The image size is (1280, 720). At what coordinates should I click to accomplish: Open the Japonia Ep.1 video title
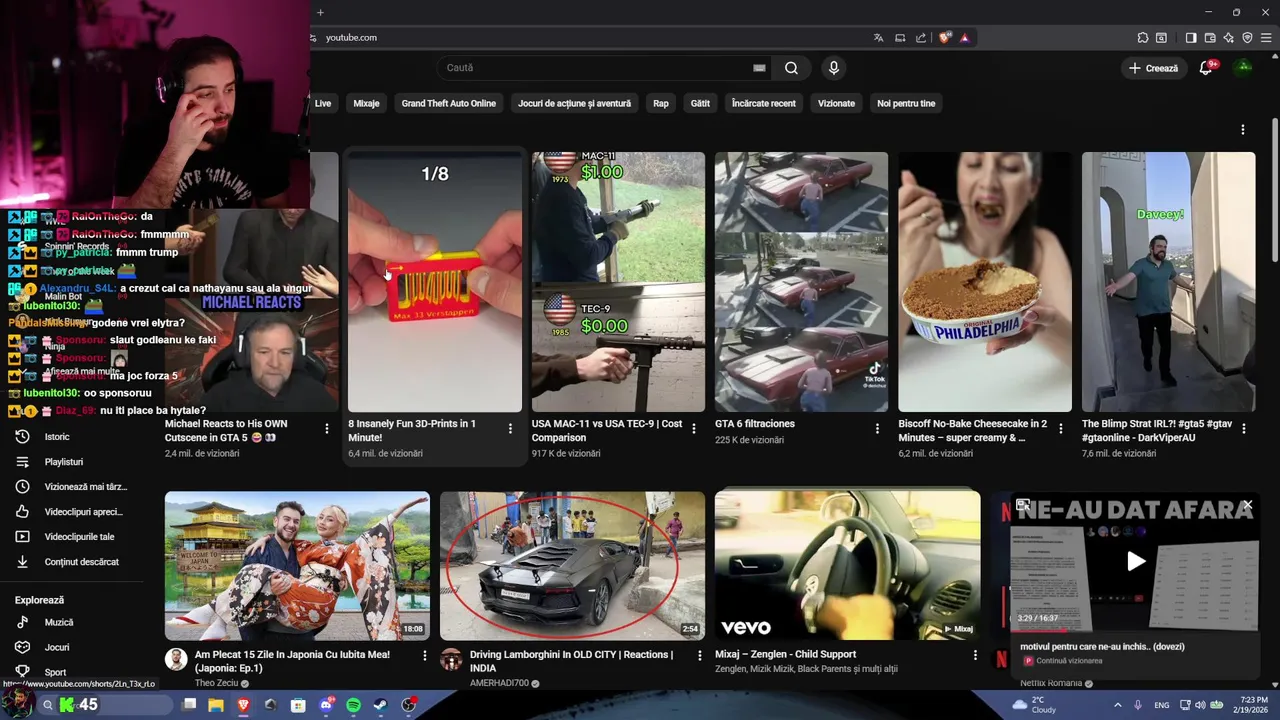tap(292, 661)
